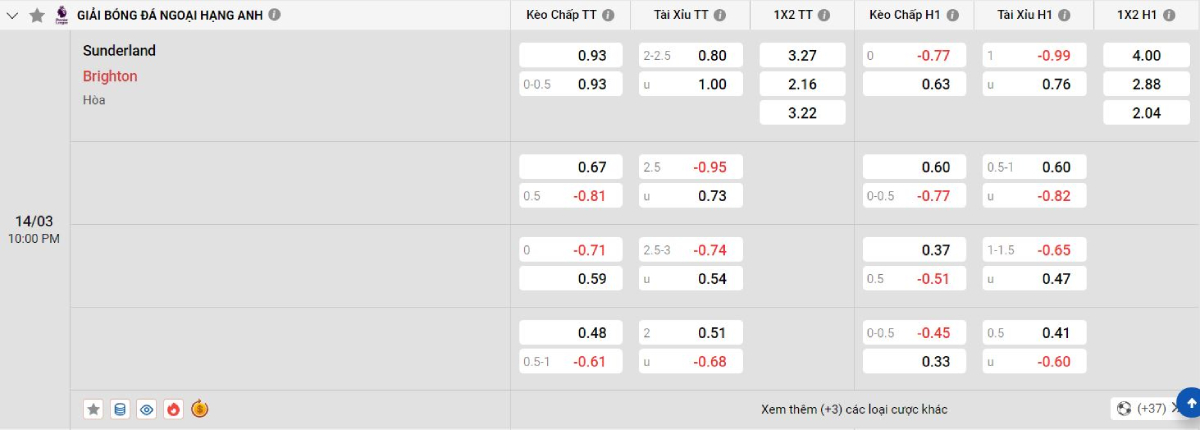Bet Sunderland win at 3.27 odds
1200x430 pixels.
[x=802, y=56]
